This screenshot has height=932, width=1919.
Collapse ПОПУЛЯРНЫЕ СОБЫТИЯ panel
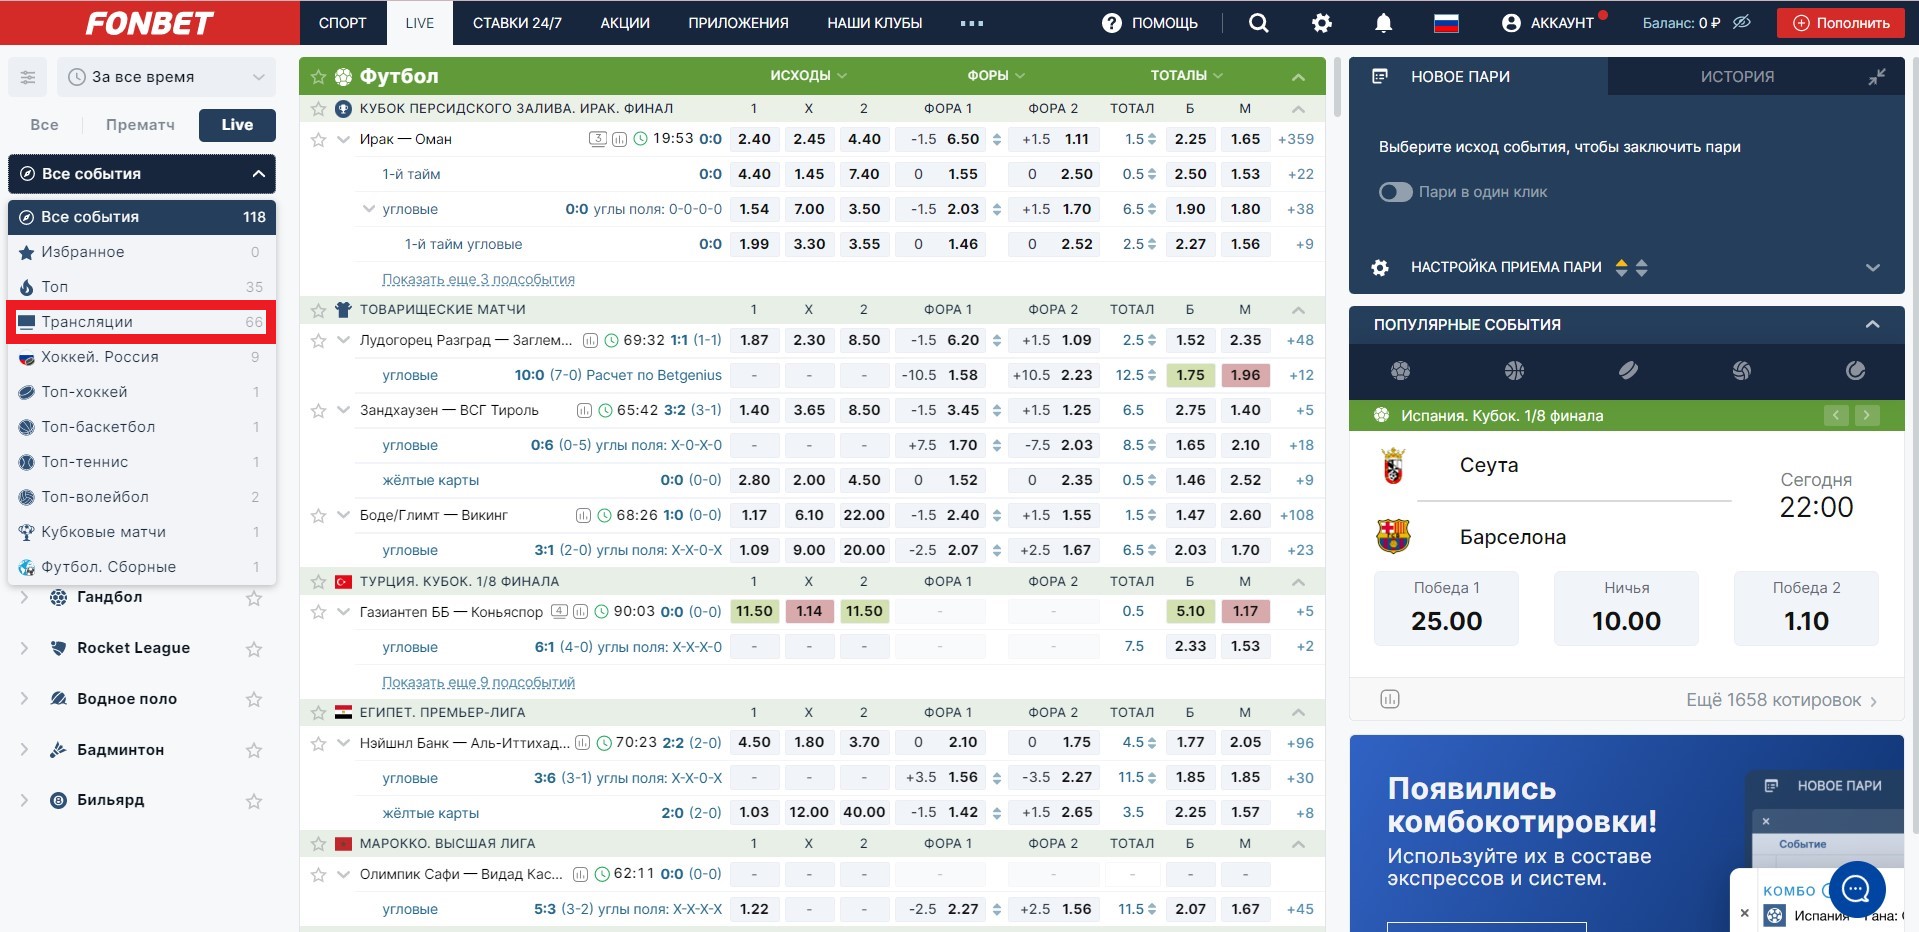(1872, 325)
